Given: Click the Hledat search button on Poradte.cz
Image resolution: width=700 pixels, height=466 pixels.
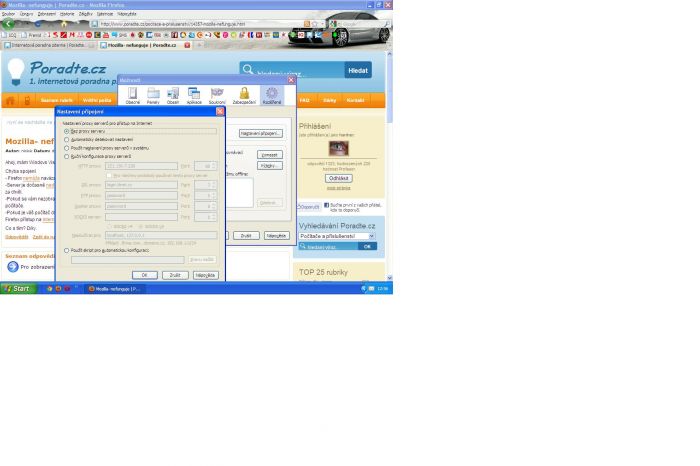Looking at the screenshot, I should tap(358, 70).
